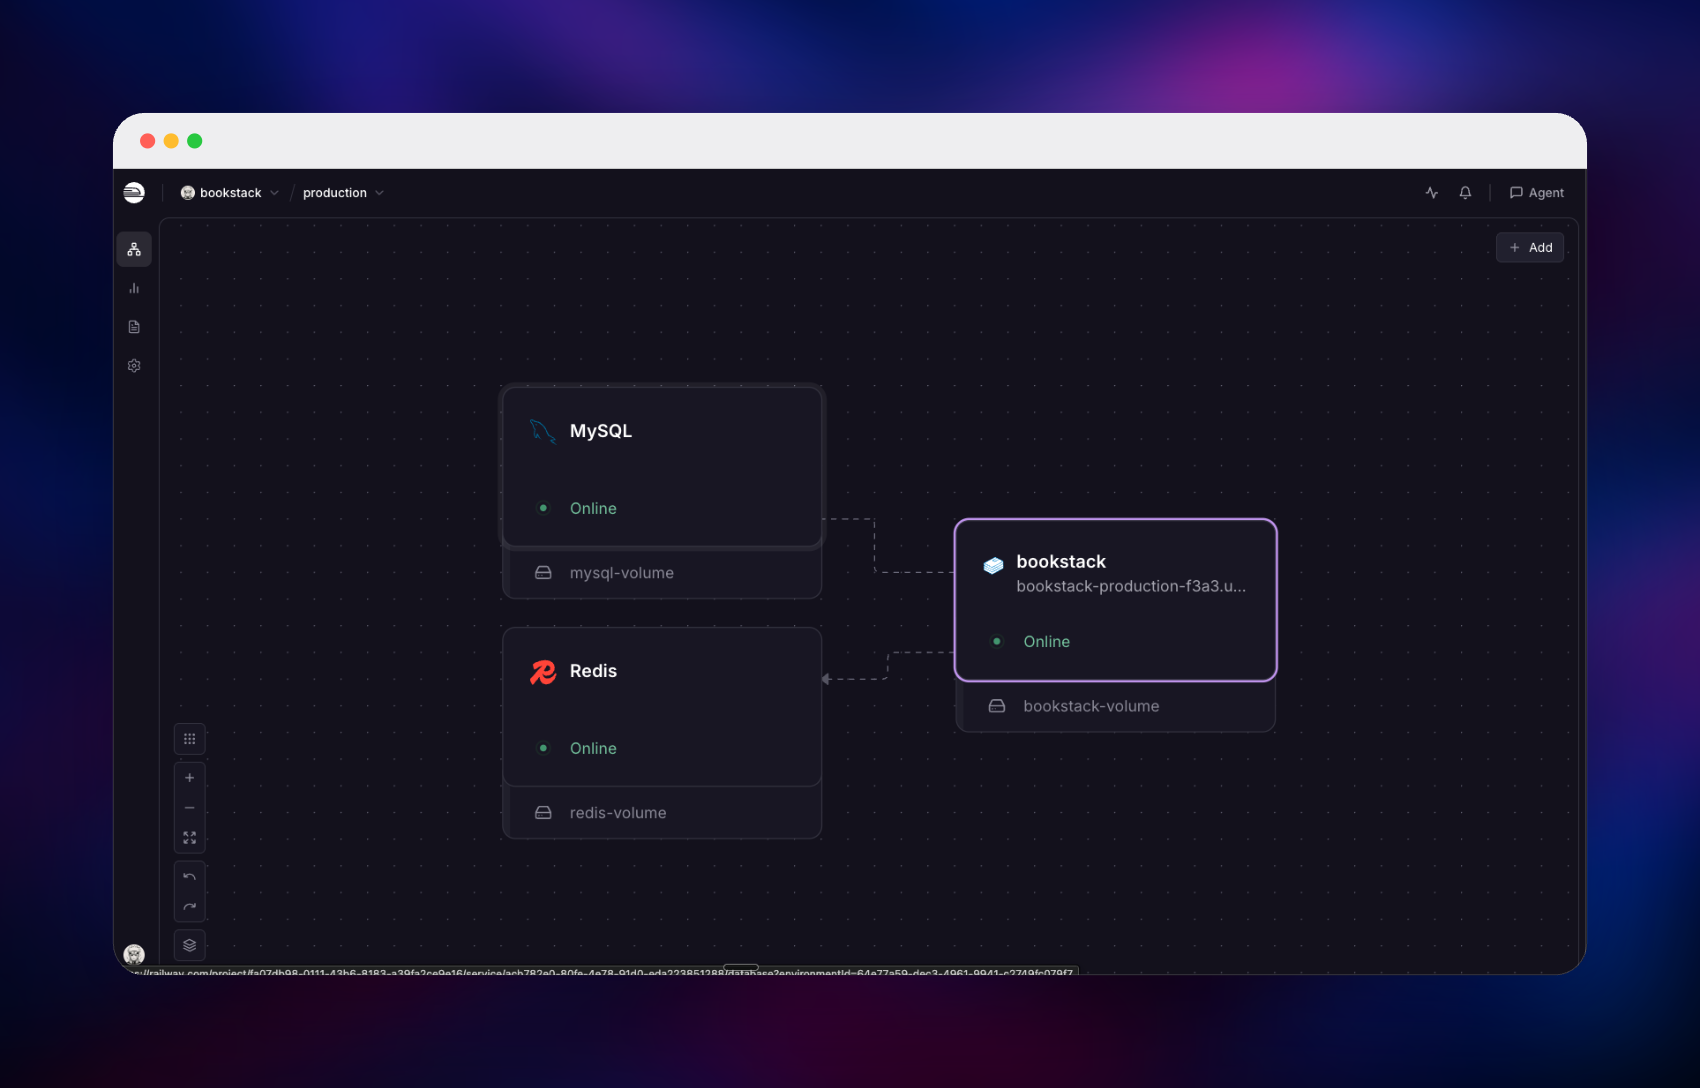Open project Settings gear in sidebar
This screenshot has height=1088, width=1700.
134,366
